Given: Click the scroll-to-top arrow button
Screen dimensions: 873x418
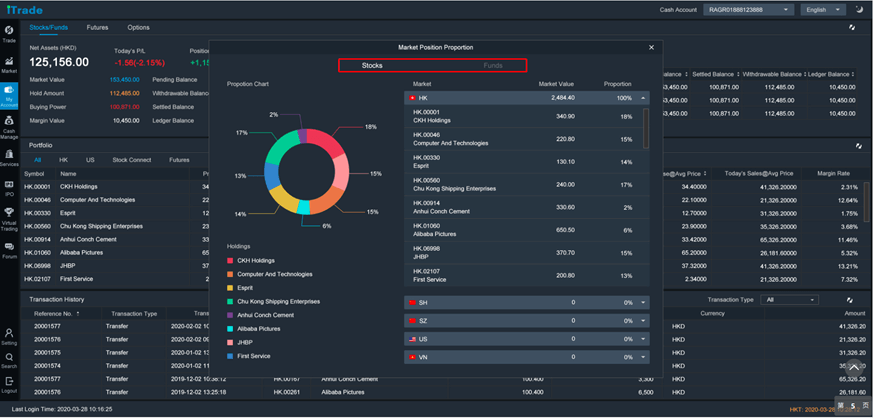Looking at the screenshot, I should pos(854,367).
